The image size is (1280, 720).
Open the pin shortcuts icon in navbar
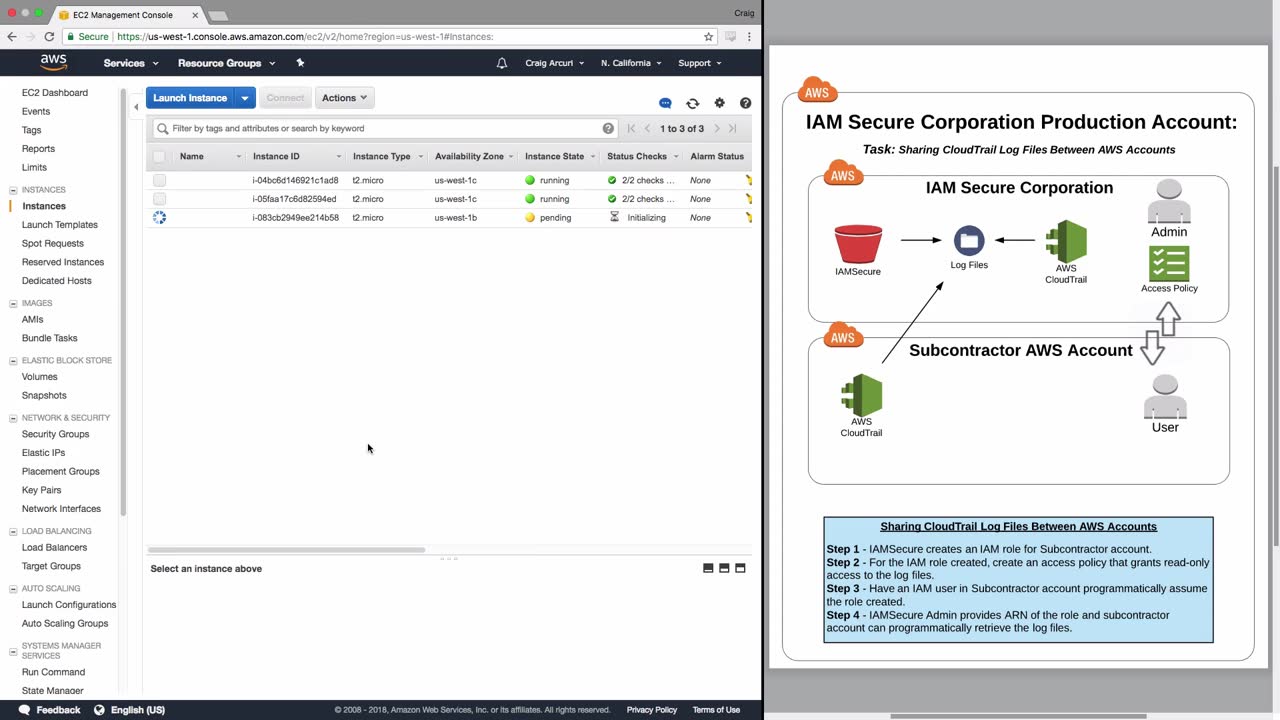300,63
